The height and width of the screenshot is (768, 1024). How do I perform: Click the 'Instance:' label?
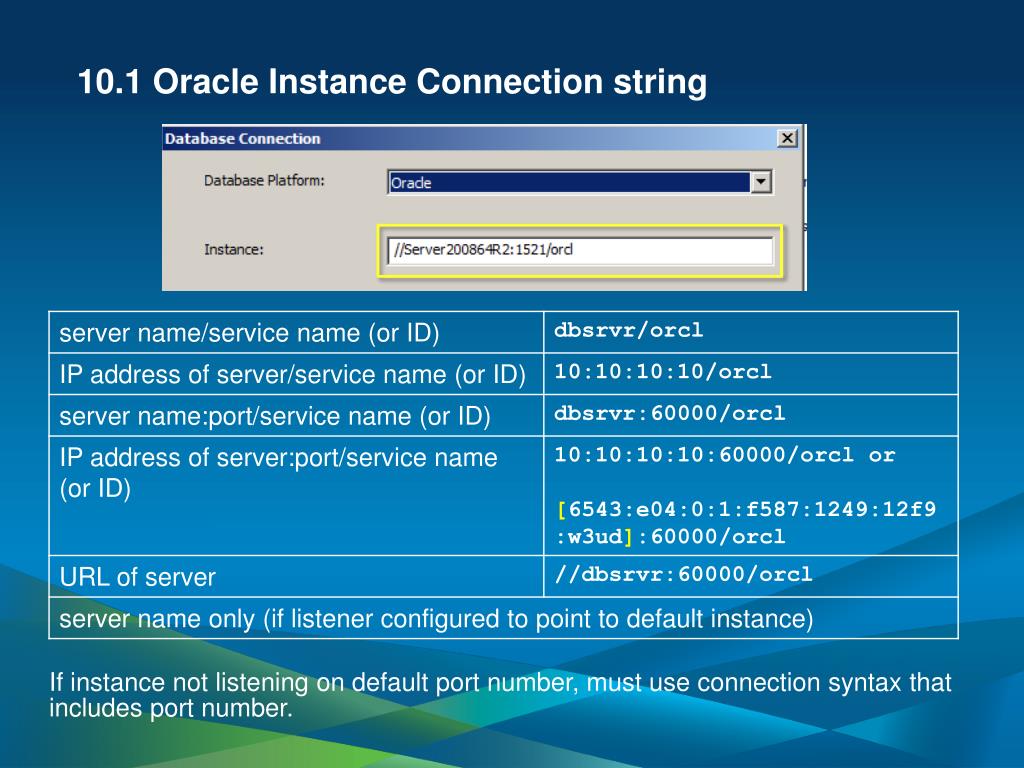coord(234,249)
